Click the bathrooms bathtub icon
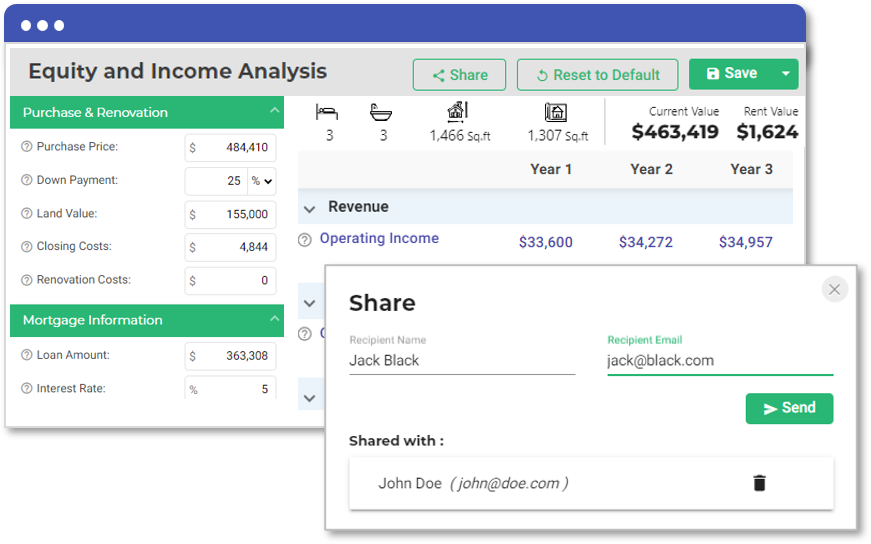Screen dimensions: 871x544 [x=381, y=112]
